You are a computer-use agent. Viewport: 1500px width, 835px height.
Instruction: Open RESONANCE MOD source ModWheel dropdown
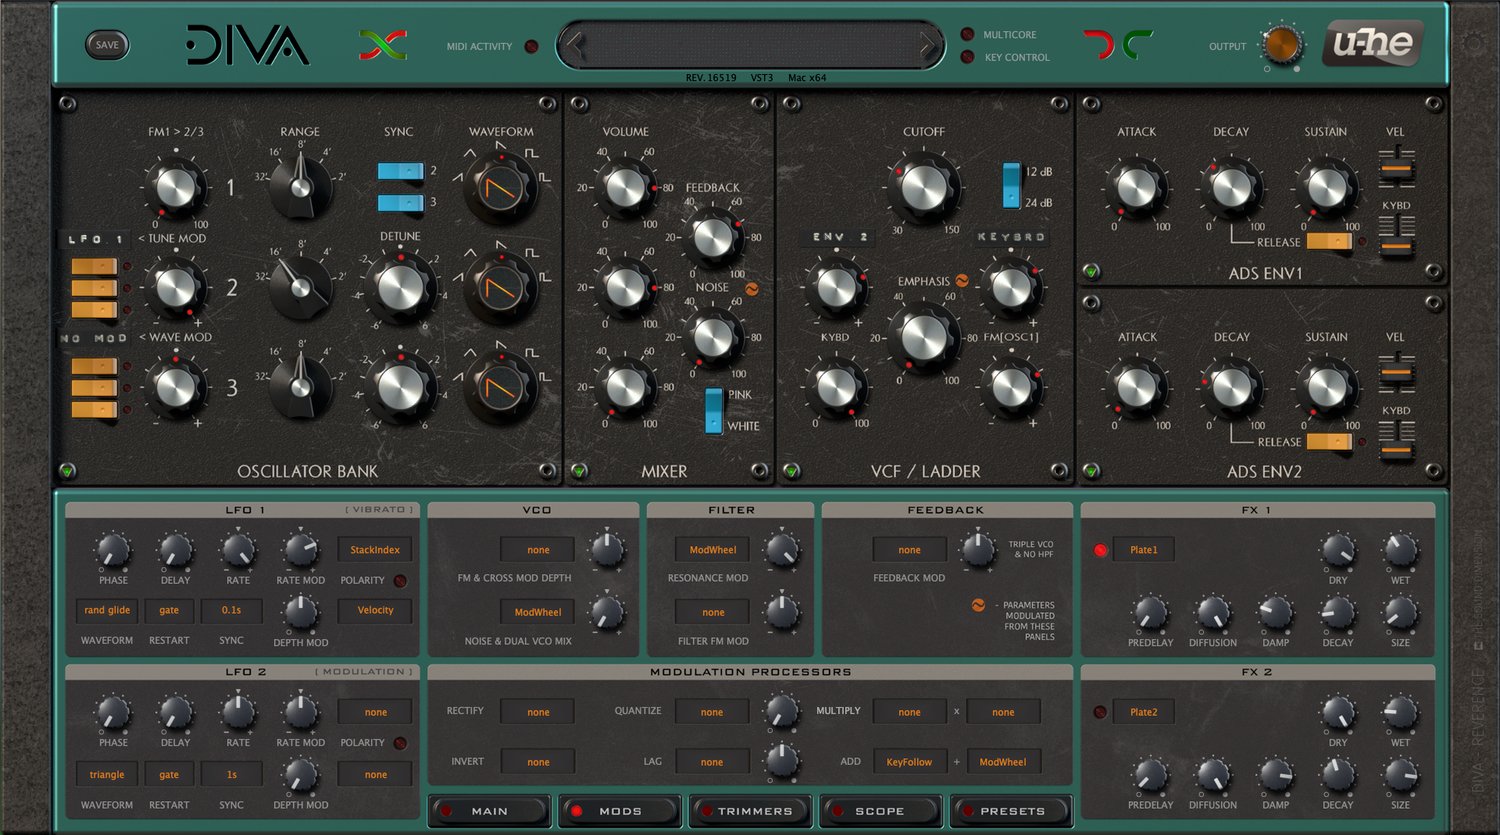point(713,550)
